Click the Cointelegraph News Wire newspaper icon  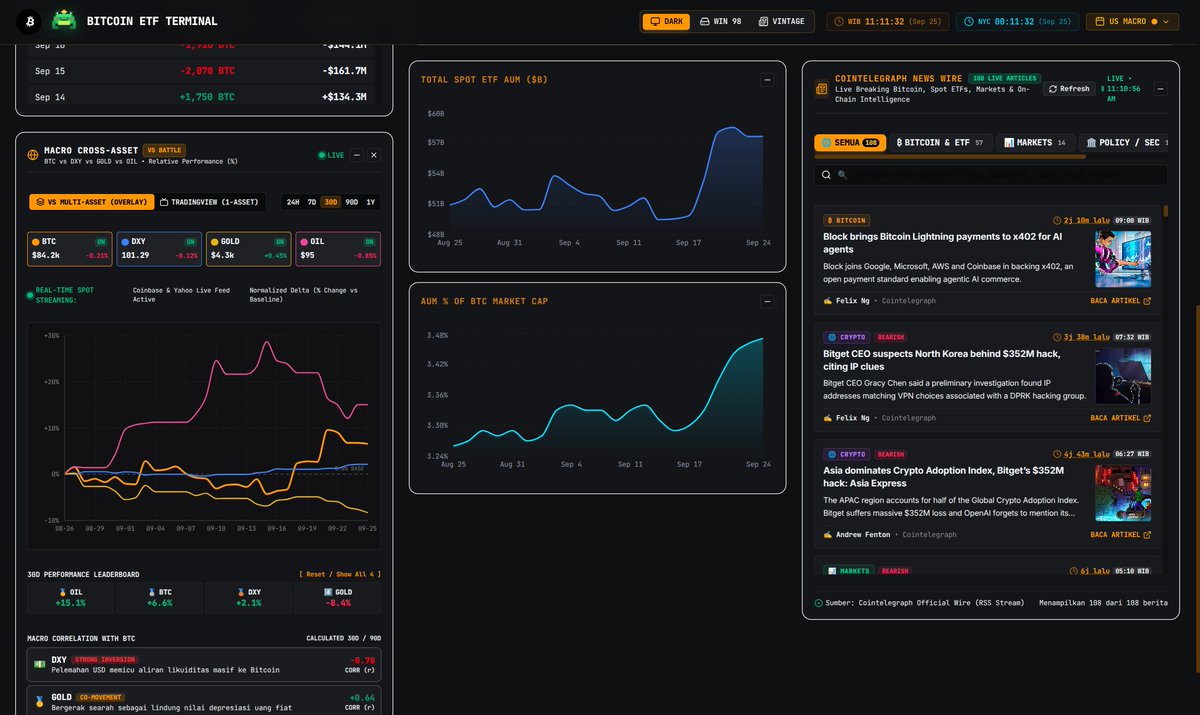tap(821, 88)
